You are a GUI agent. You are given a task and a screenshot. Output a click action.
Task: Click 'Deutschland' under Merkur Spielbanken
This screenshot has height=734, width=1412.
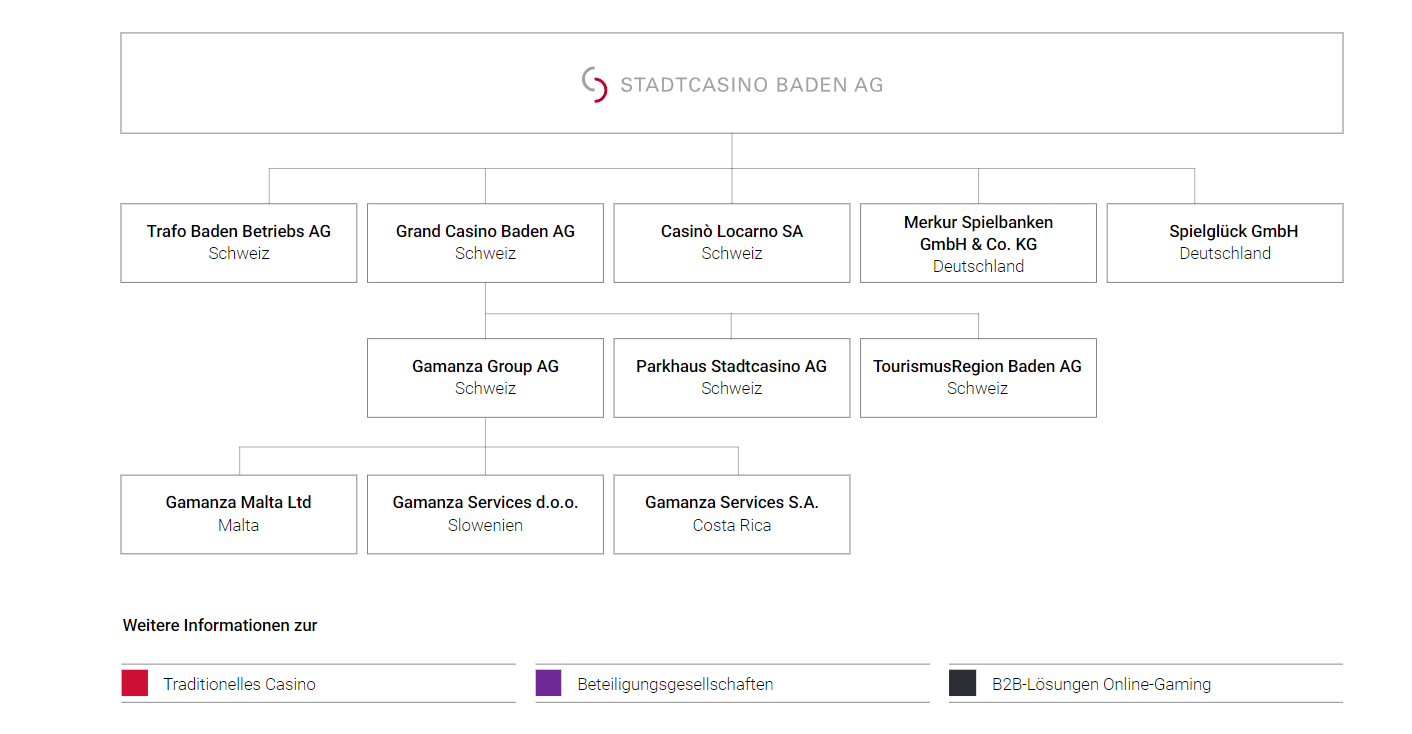[978, 267]
